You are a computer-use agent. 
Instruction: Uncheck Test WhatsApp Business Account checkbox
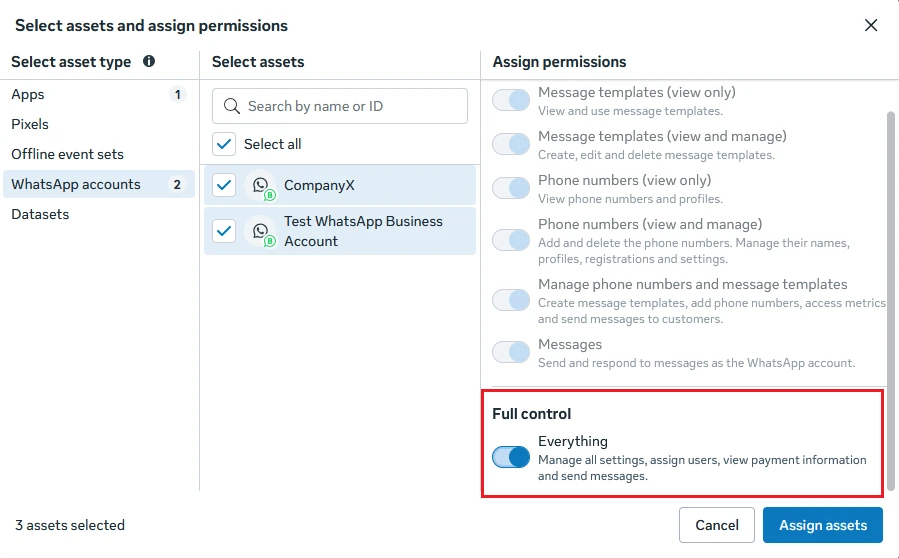tap(224, 231)
